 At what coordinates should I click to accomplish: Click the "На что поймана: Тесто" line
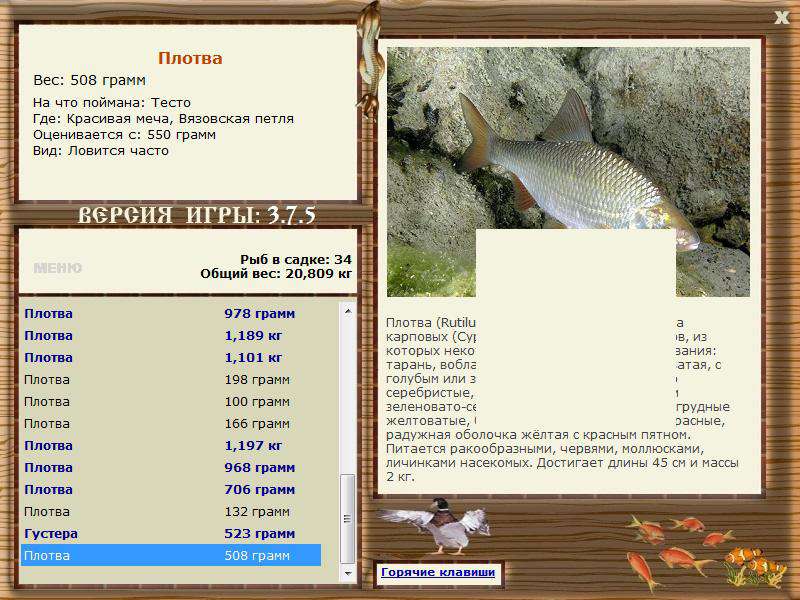[x=112, y=103]
